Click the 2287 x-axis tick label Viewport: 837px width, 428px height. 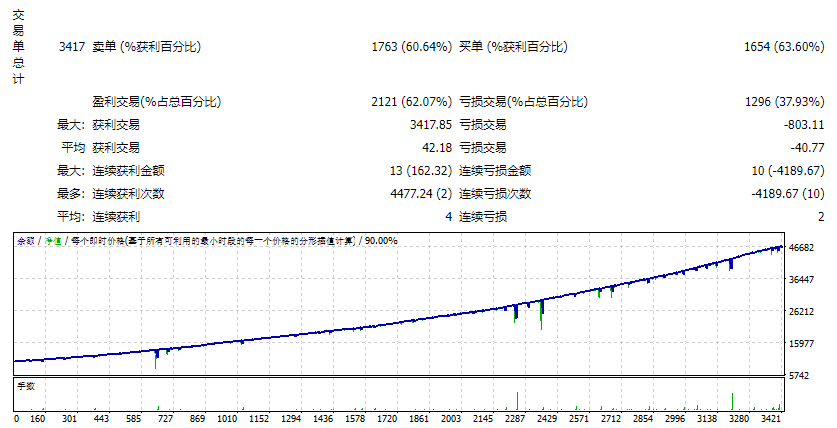coord(515,419)
